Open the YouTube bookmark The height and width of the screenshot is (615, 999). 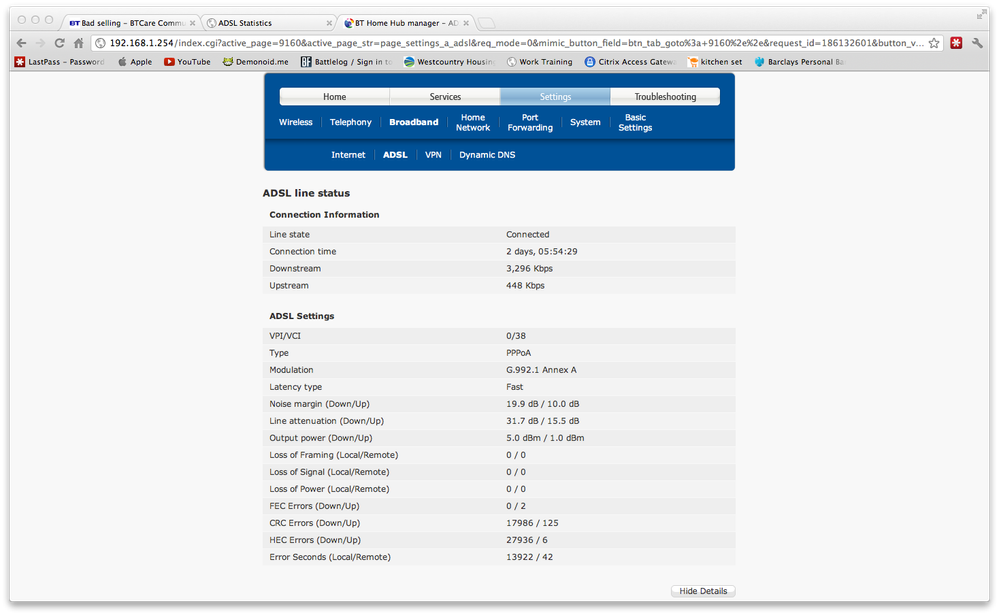point(187,62)
